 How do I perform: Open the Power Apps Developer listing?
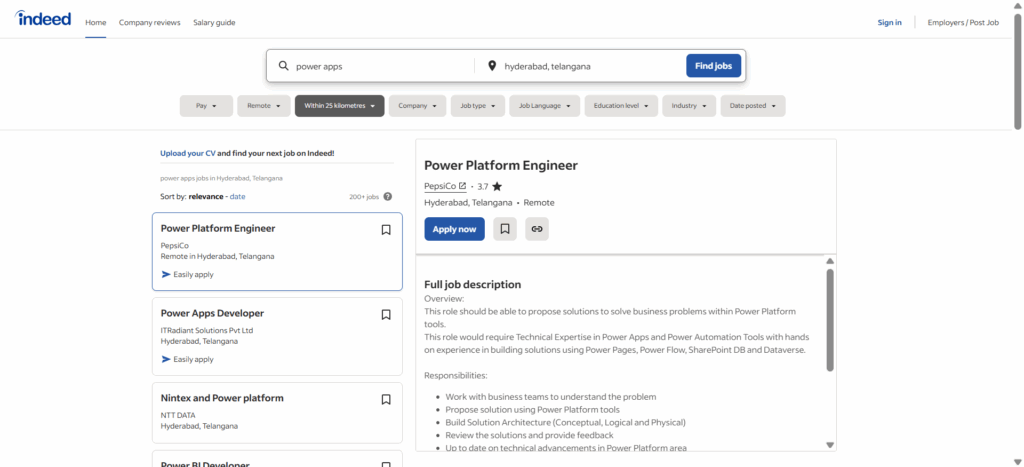coord(212,314)
